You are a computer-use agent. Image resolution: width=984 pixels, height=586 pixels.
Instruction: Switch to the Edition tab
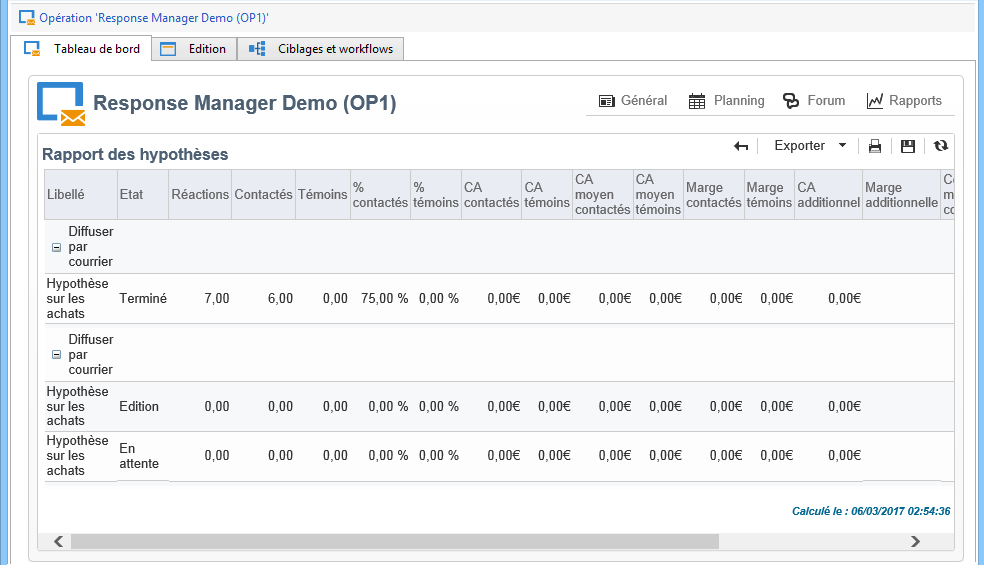click(194, 49)
